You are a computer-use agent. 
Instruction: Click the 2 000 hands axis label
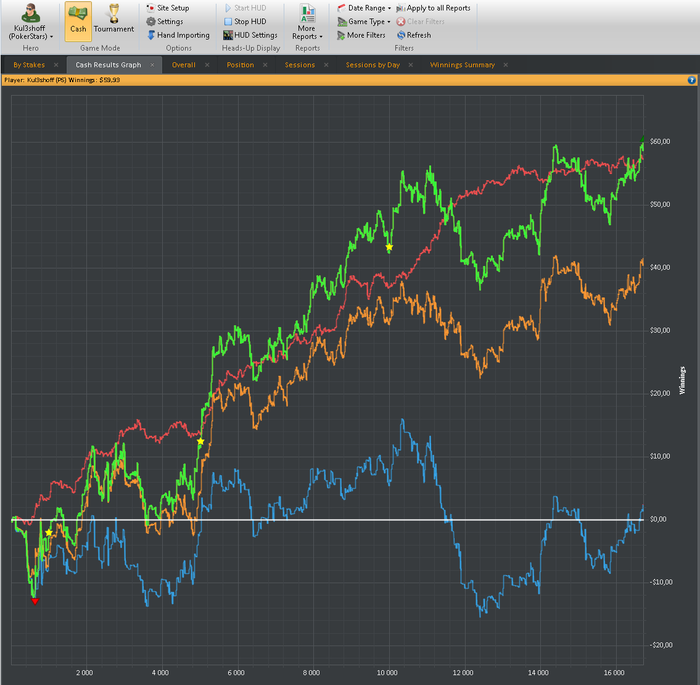click(x=84, y=672)
